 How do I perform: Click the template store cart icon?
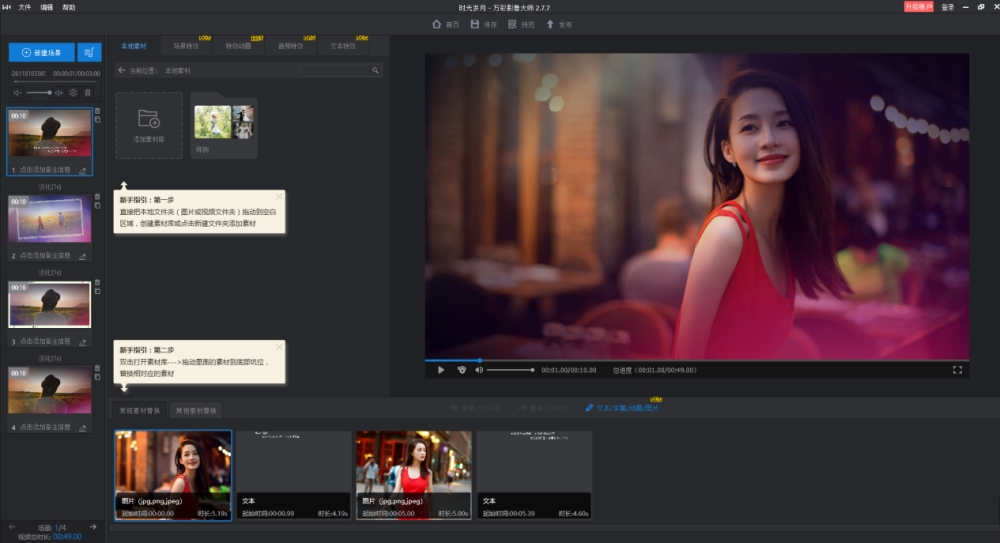pos(90,52)
